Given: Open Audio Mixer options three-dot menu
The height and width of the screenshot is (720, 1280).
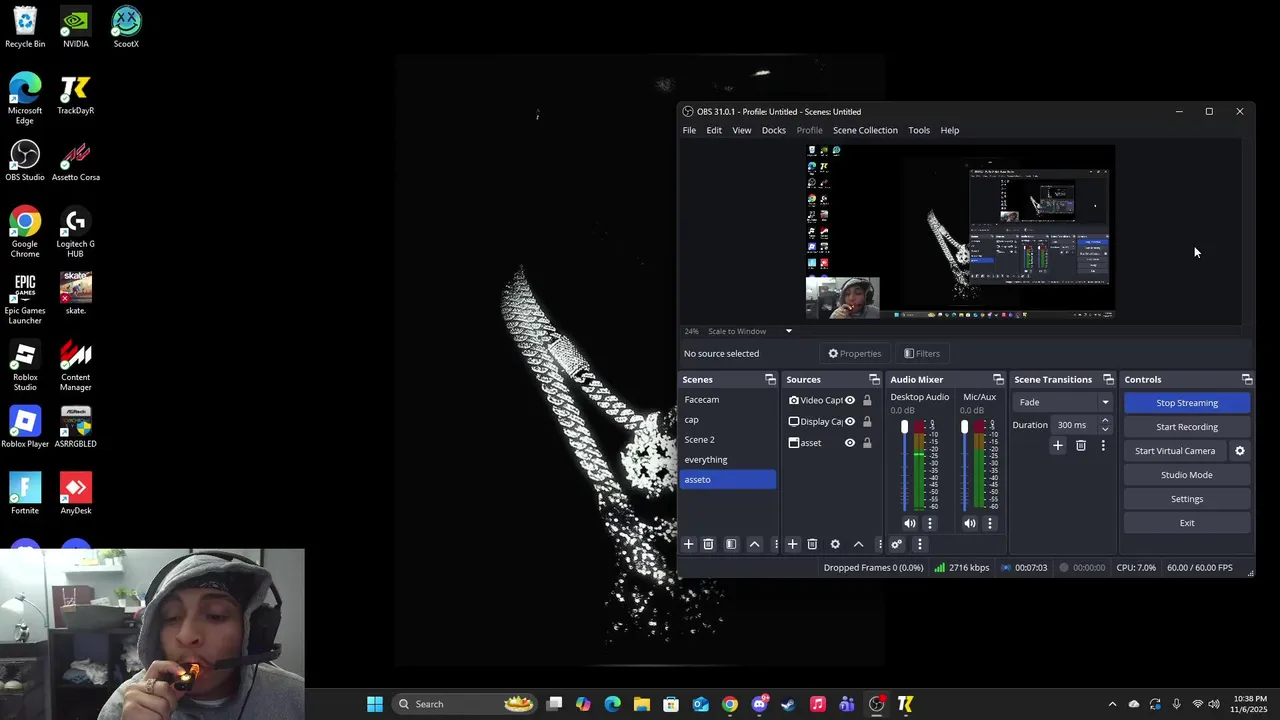Looking at the screenshot, I should click(919, 544).
